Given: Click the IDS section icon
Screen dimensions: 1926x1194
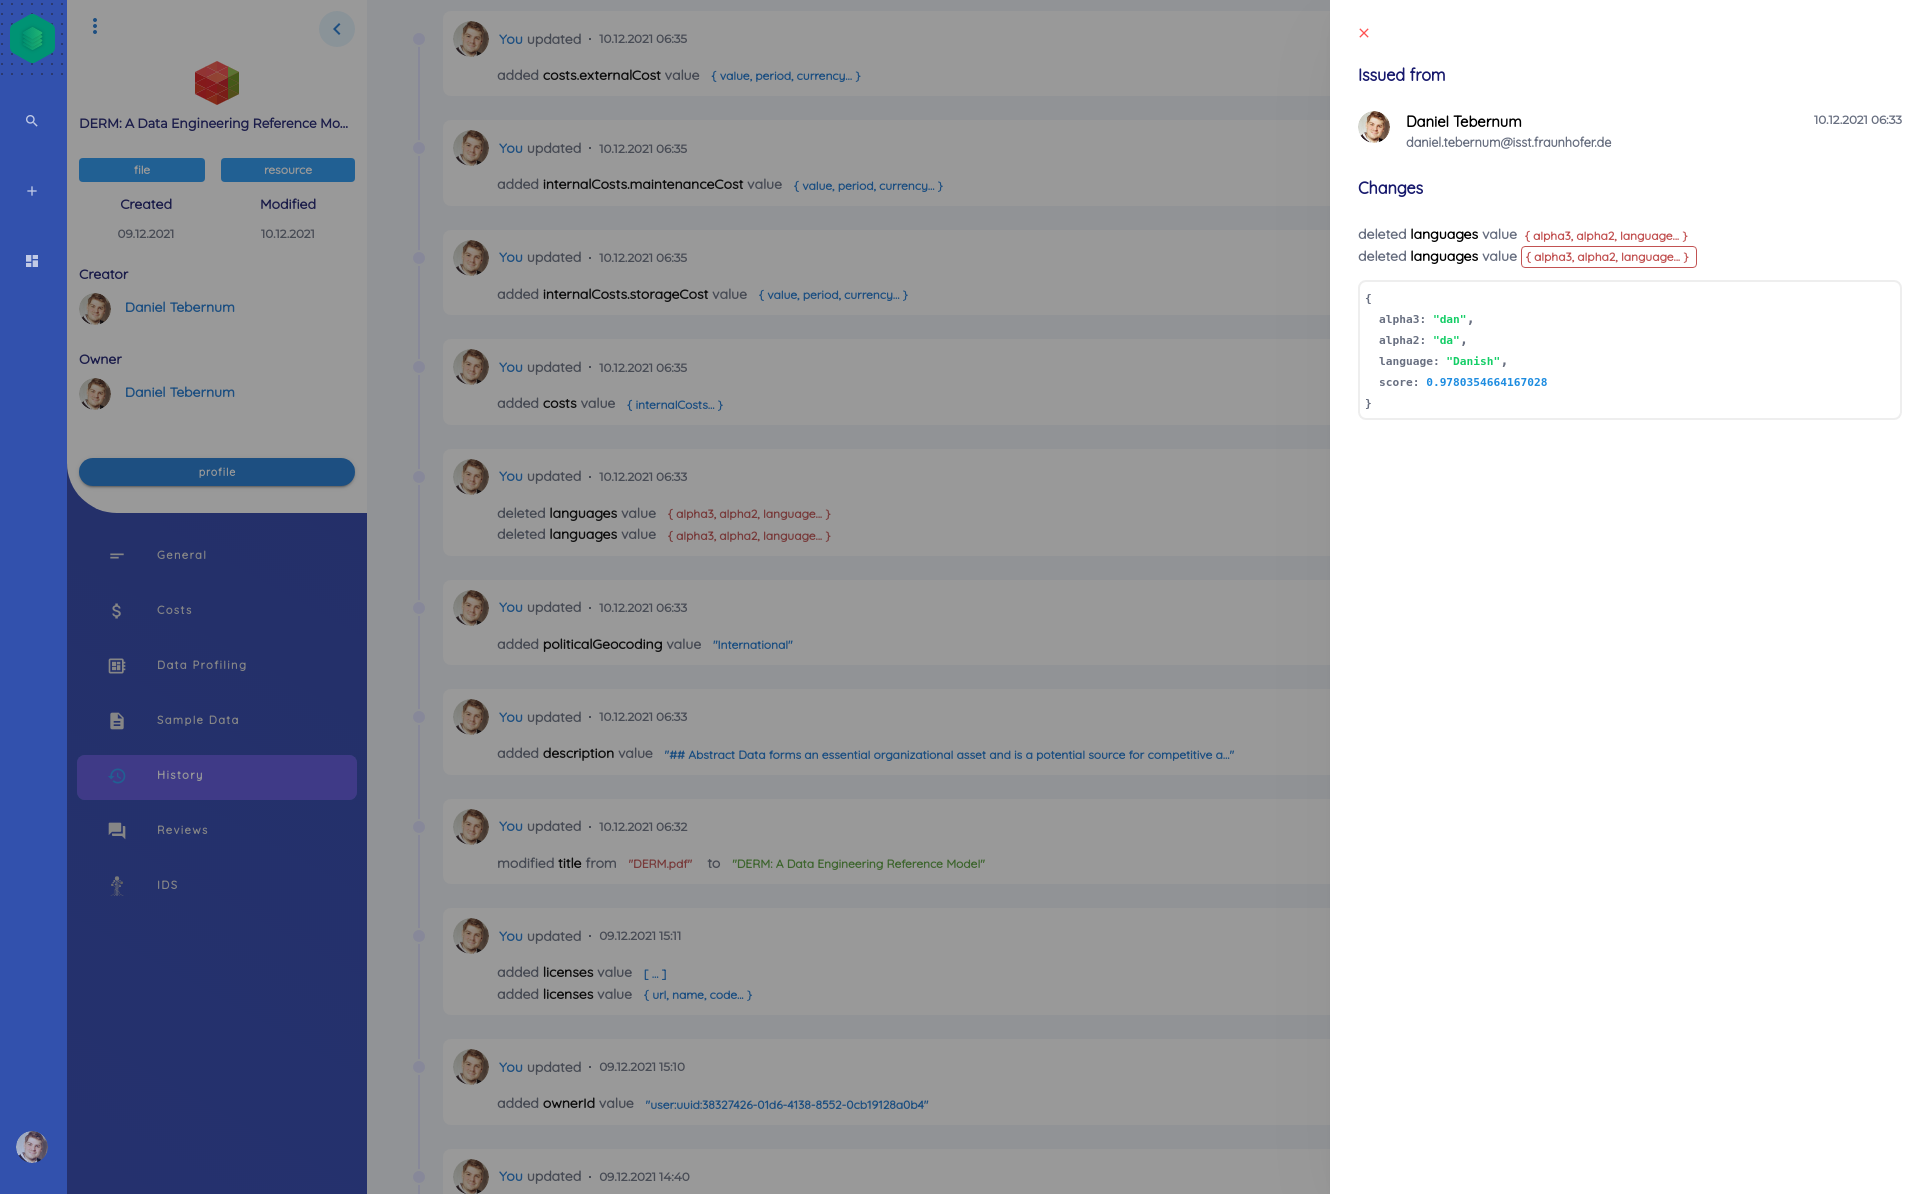Looking at the screenshot, I should tap(117, 884).
